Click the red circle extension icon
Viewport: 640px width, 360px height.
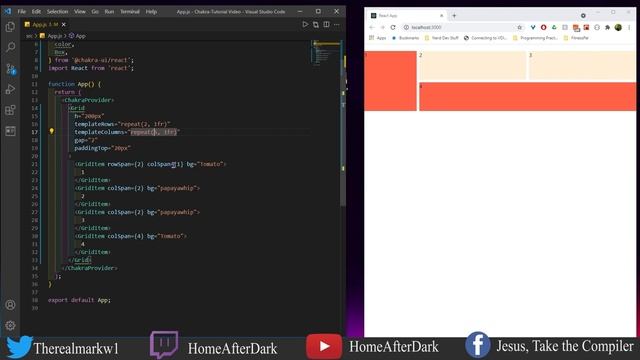click(543, 27)
